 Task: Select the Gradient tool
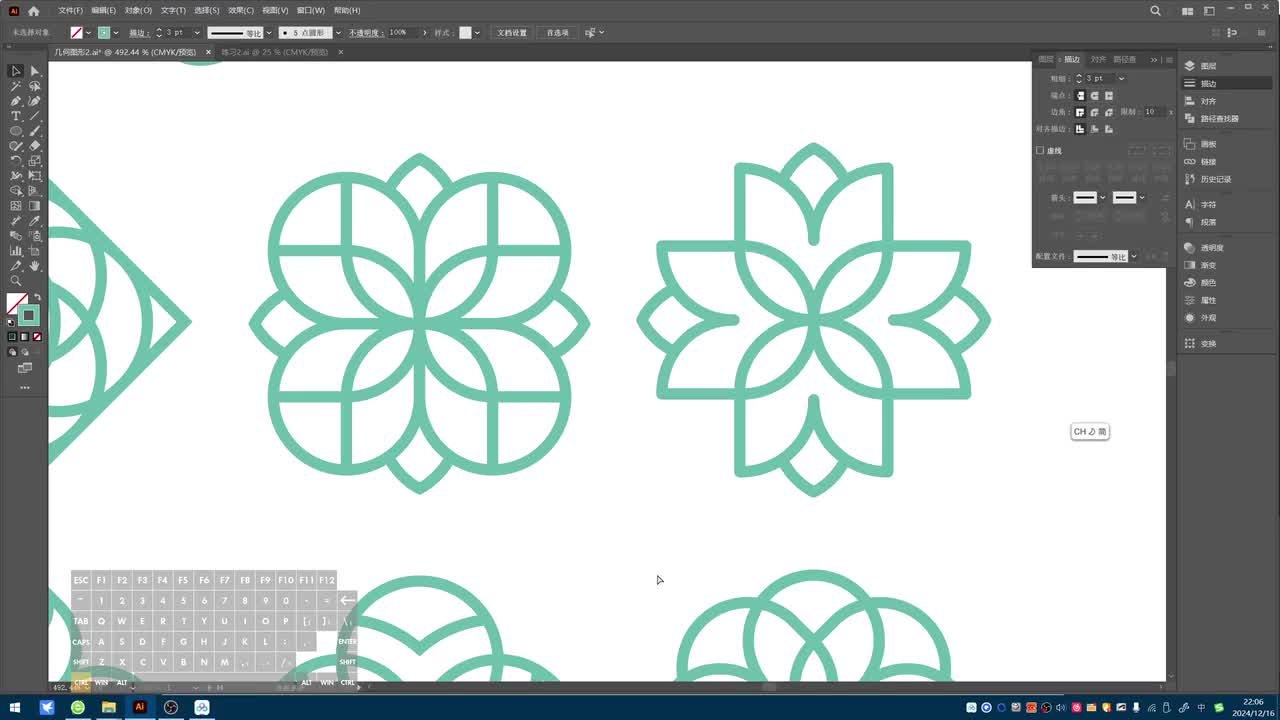tap(35, 206)
